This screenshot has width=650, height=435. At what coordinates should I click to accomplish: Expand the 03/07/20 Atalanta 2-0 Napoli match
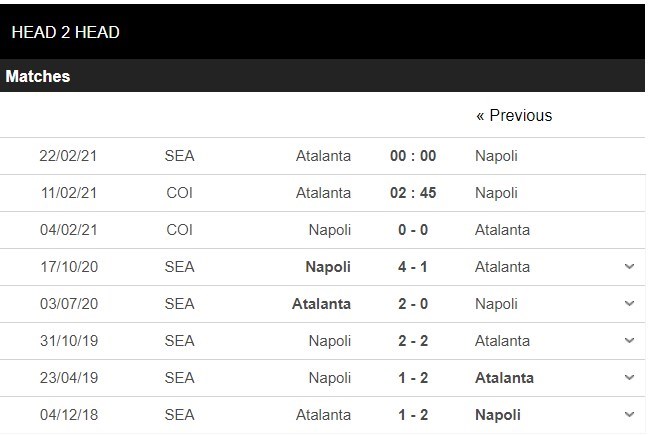click(x=629, y=304)
